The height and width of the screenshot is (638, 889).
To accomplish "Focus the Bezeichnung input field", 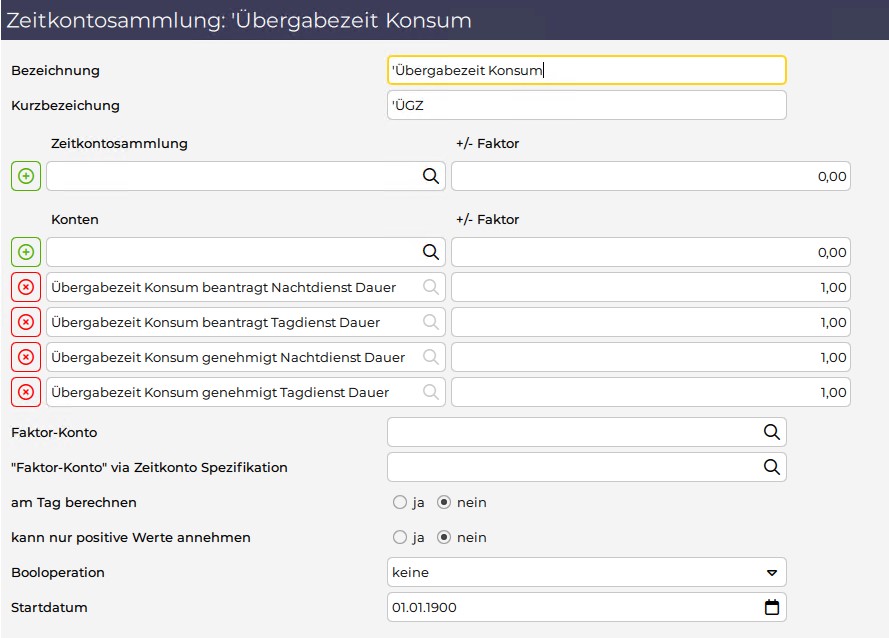I will coord(587,70).
